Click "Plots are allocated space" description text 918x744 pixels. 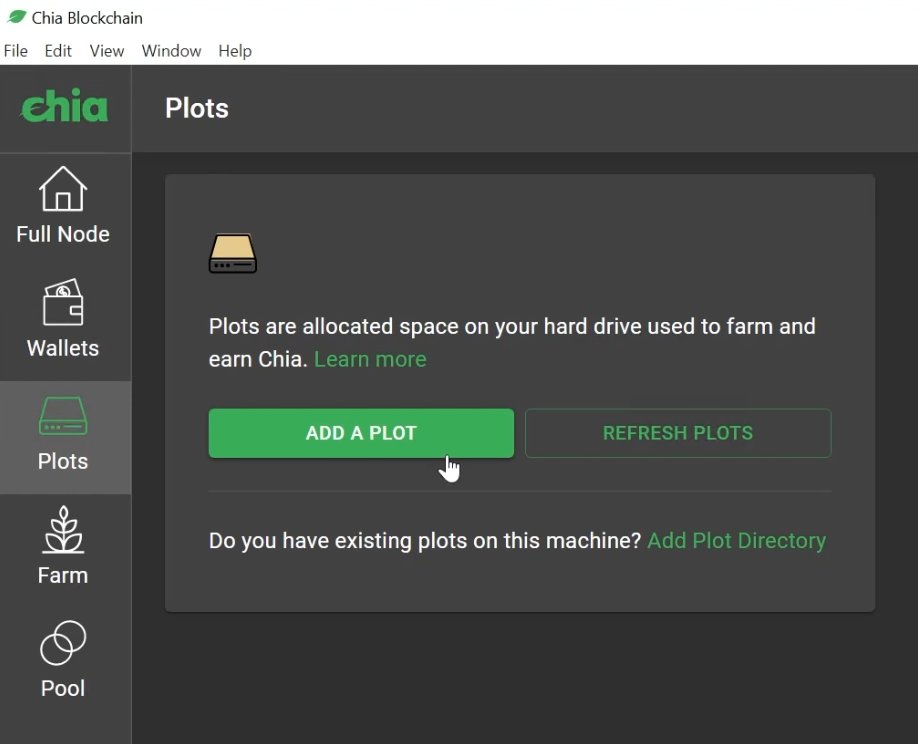point(512,342)
